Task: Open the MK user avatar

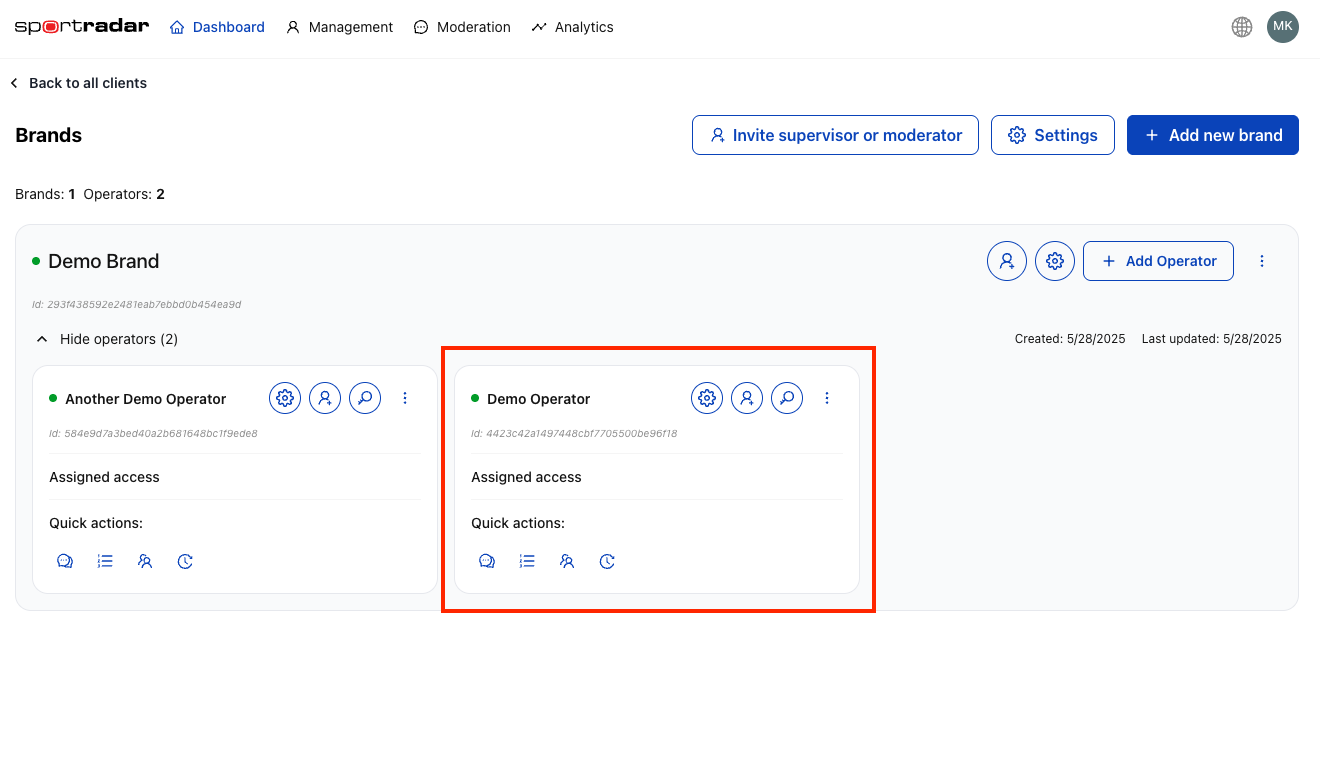Action: click(1283, 27)
